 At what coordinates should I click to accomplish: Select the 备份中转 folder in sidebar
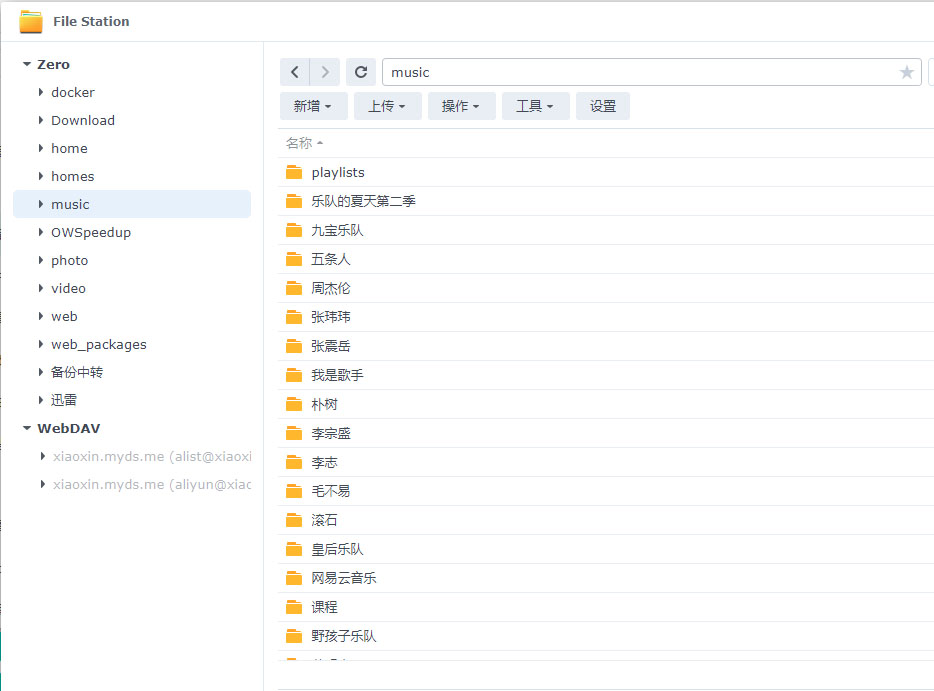[77, 372]
